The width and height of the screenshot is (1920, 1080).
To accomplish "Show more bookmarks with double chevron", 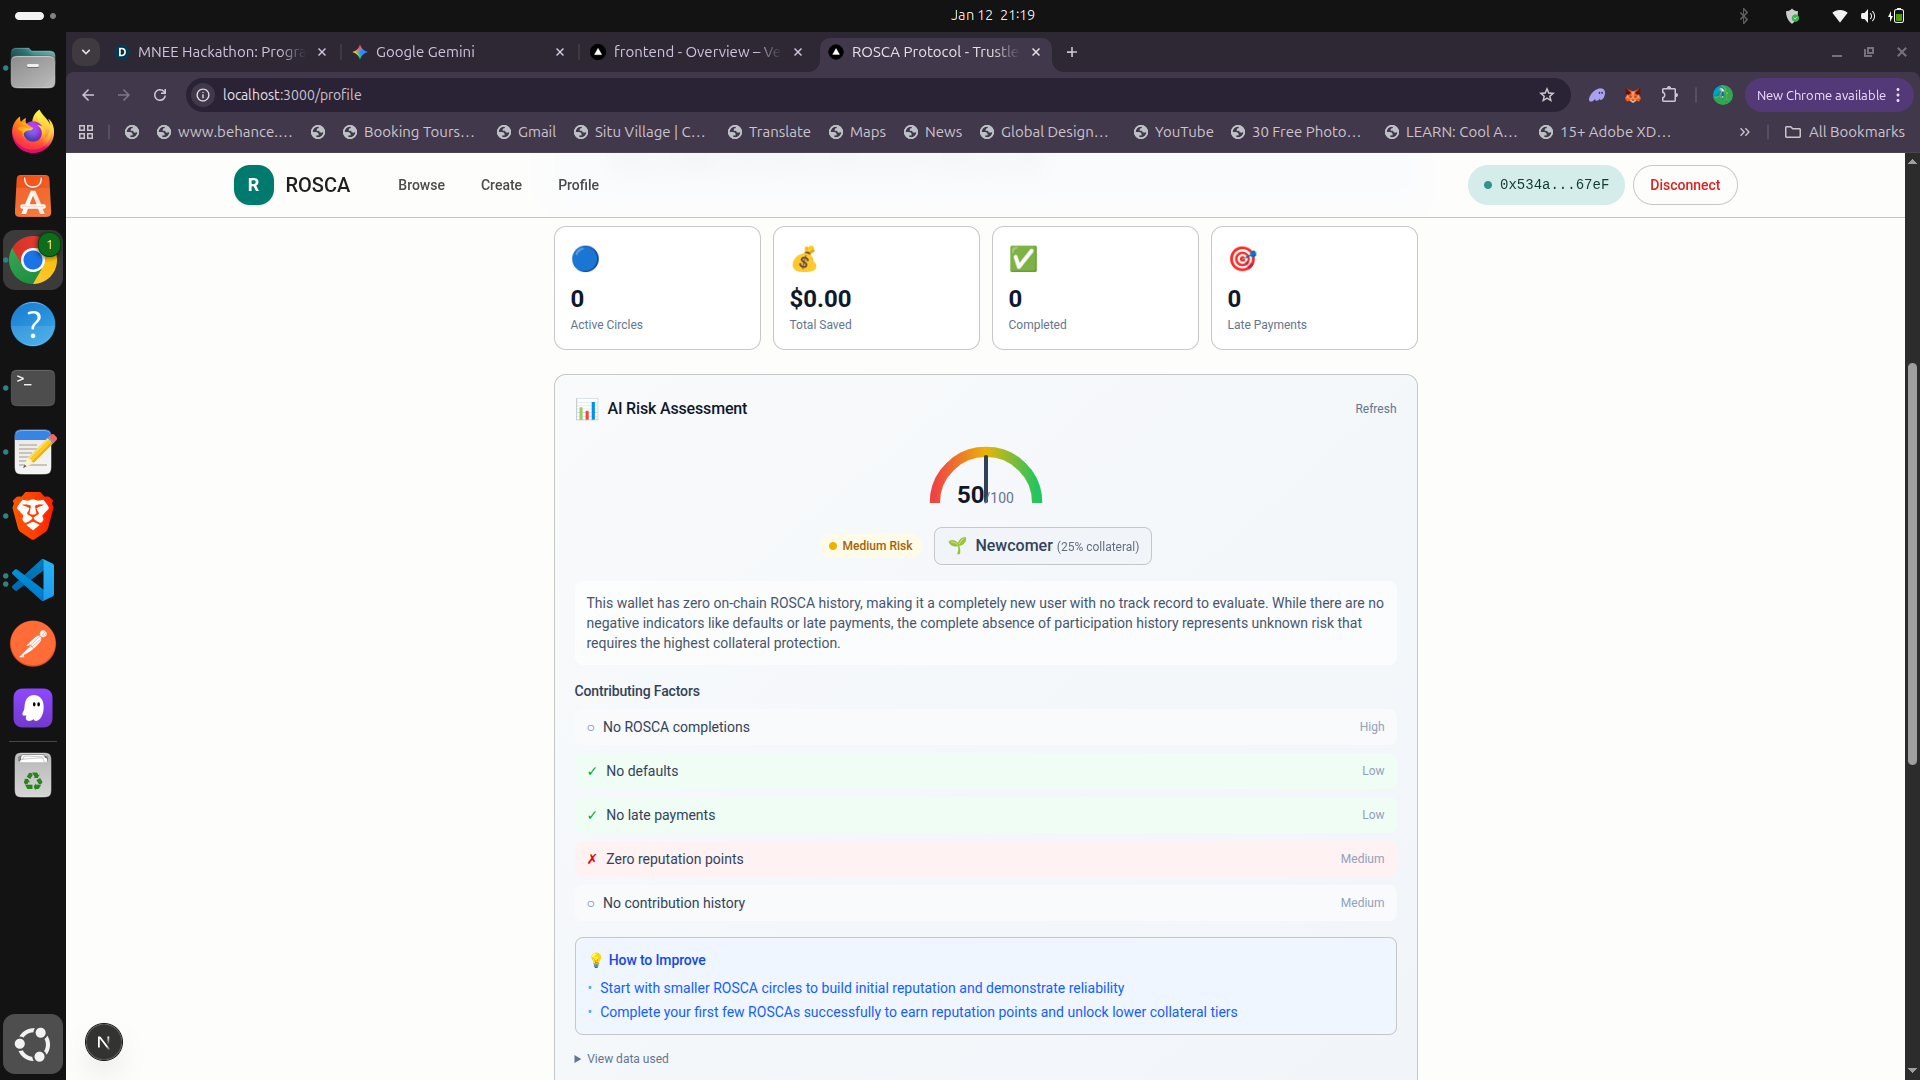I will 1744,132.
